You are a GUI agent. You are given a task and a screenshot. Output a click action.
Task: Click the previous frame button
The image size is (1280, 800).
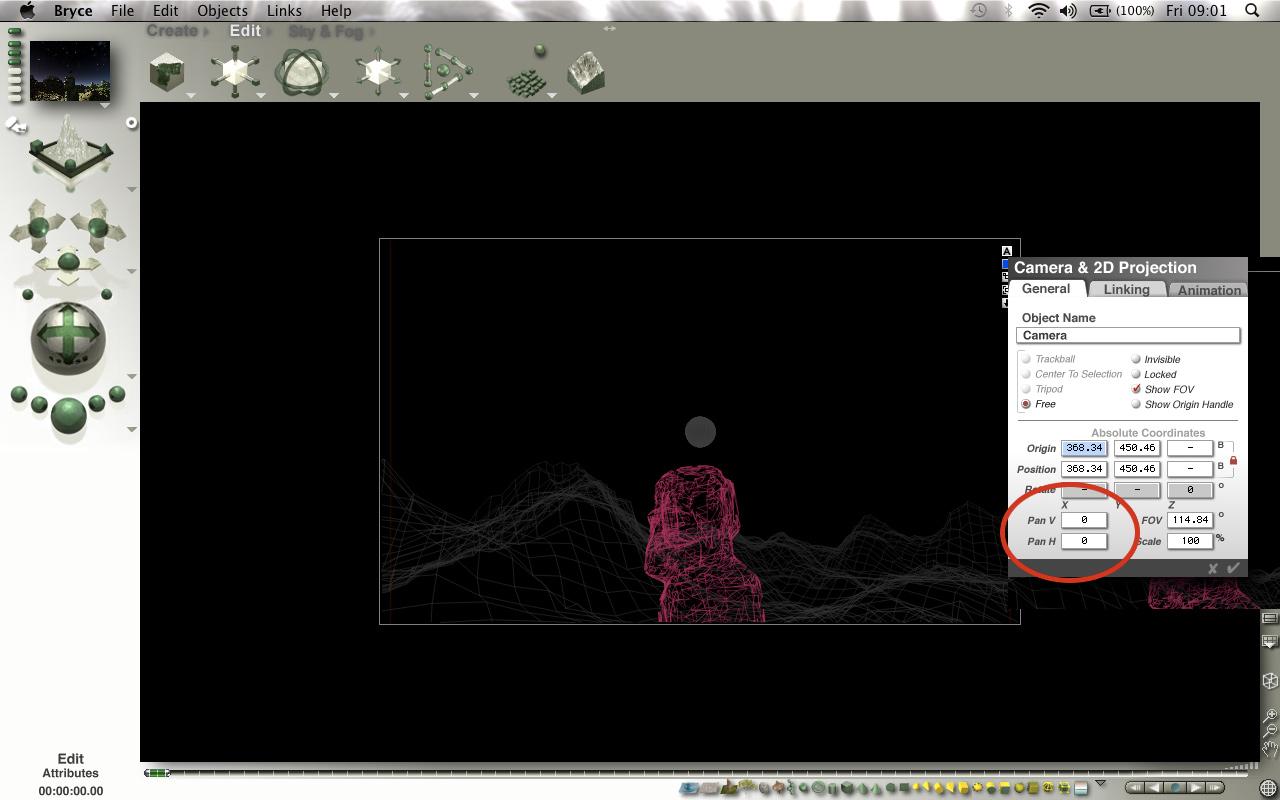[x=1155, y=788]
